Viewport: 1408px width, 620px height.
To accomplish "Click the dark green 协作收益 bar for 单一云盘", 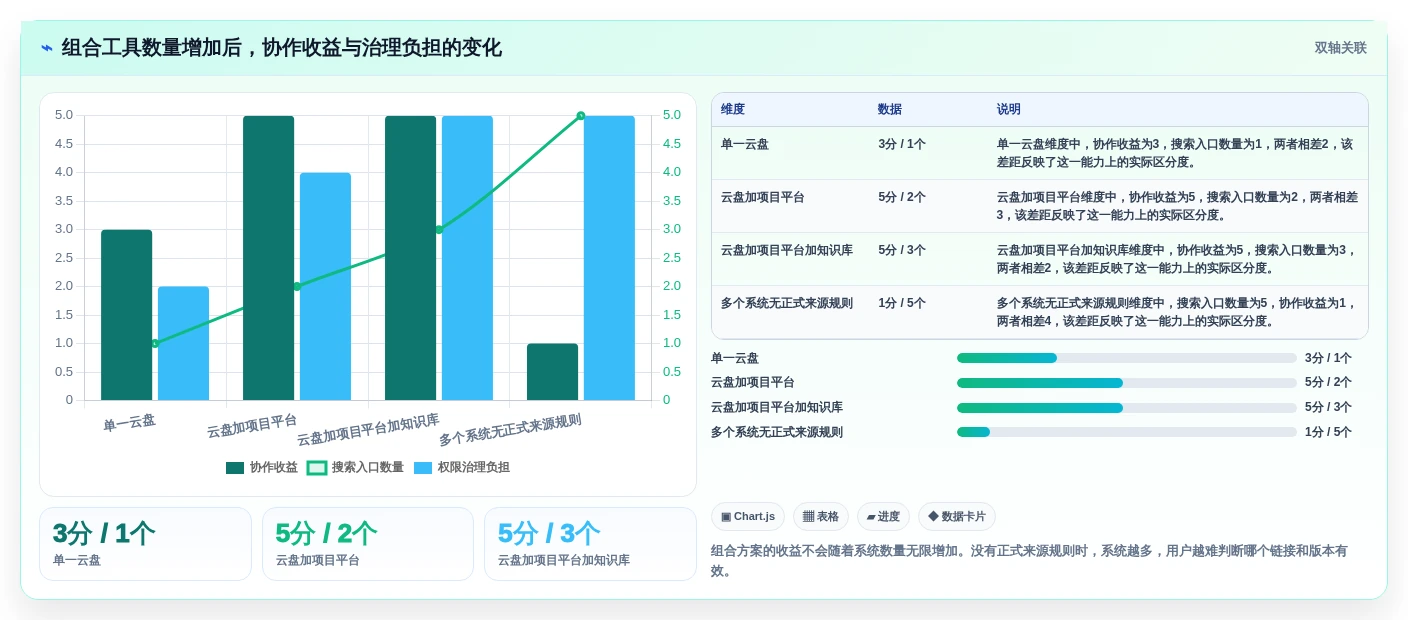I will pos(126,315).
